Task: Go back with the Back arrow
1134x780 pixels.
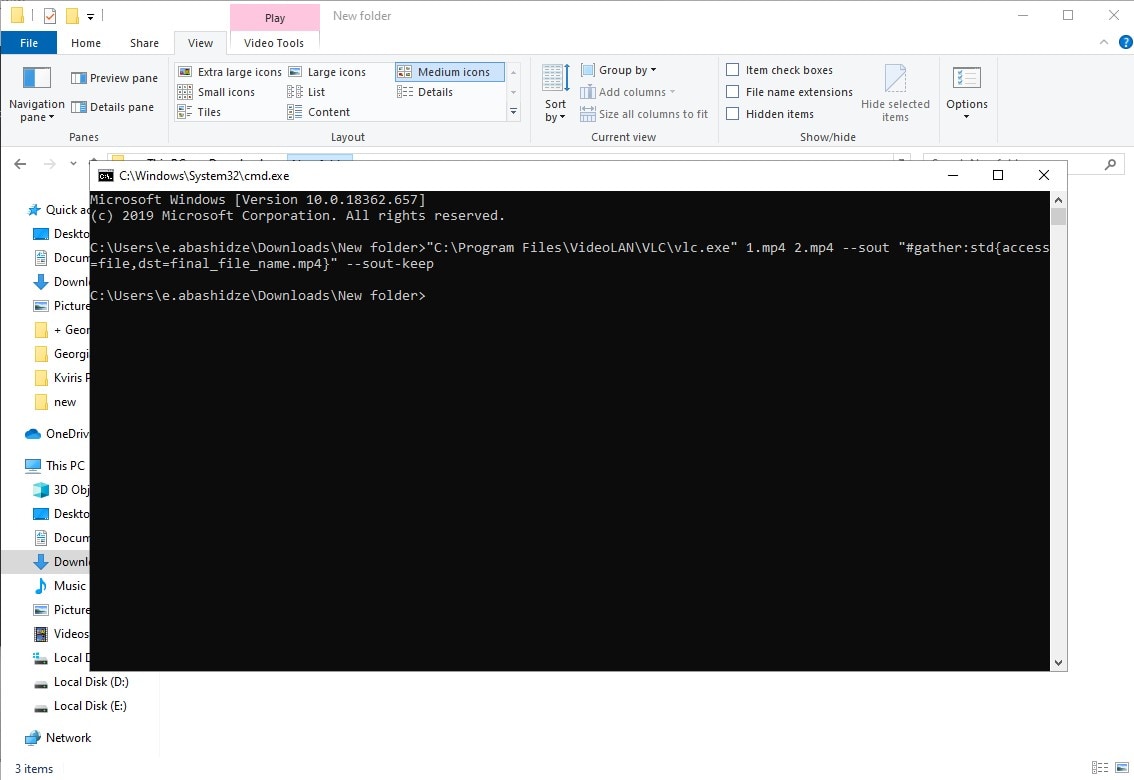Action: click(20, 164)
